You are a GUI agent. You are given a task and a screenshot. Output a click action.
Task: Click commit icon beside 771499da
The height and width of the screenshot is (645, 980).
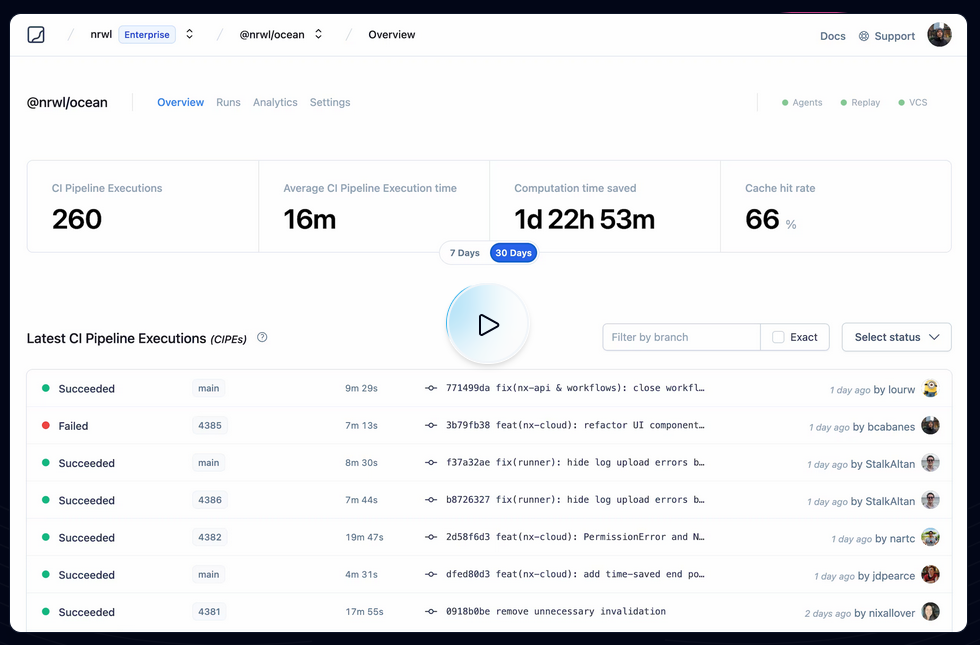[431, 388]
